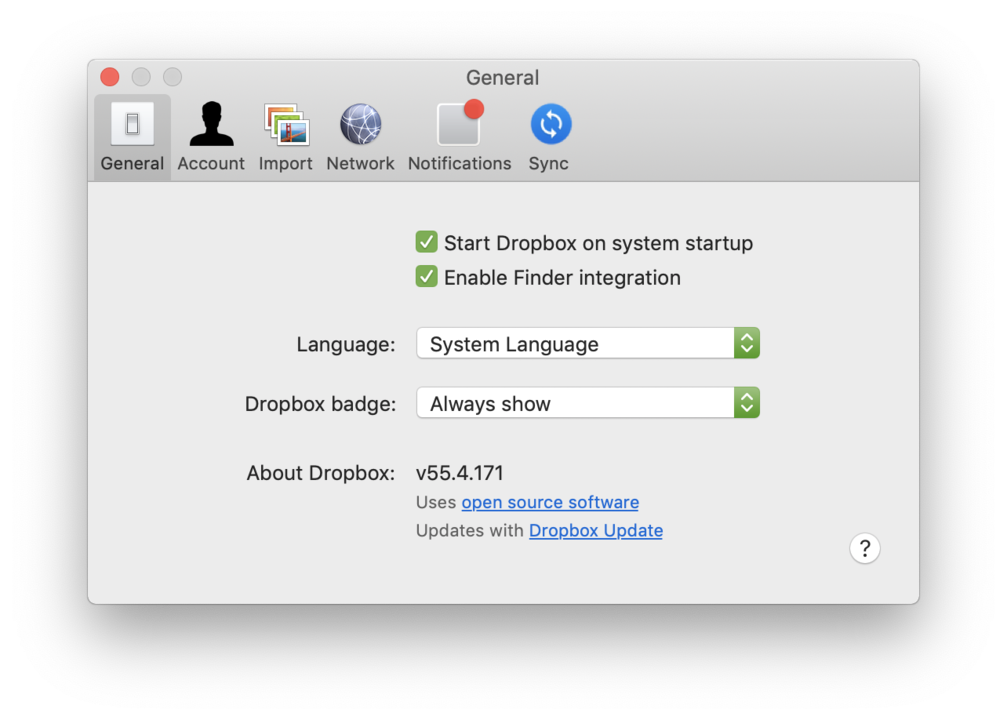The width and height of the screenshot is (1007, 720).
Task: Click the General window title
Action: pos(502,78)
